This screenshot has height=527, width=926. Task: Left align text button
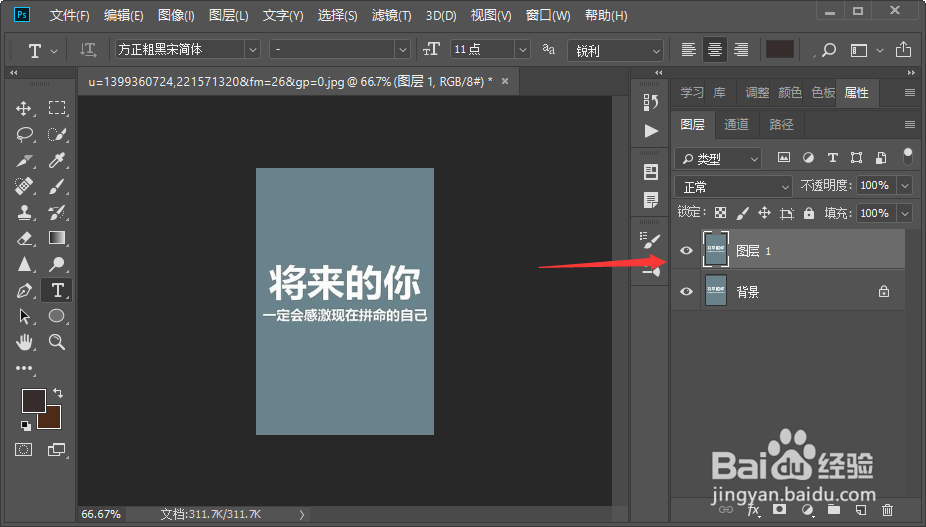(689, 50)
